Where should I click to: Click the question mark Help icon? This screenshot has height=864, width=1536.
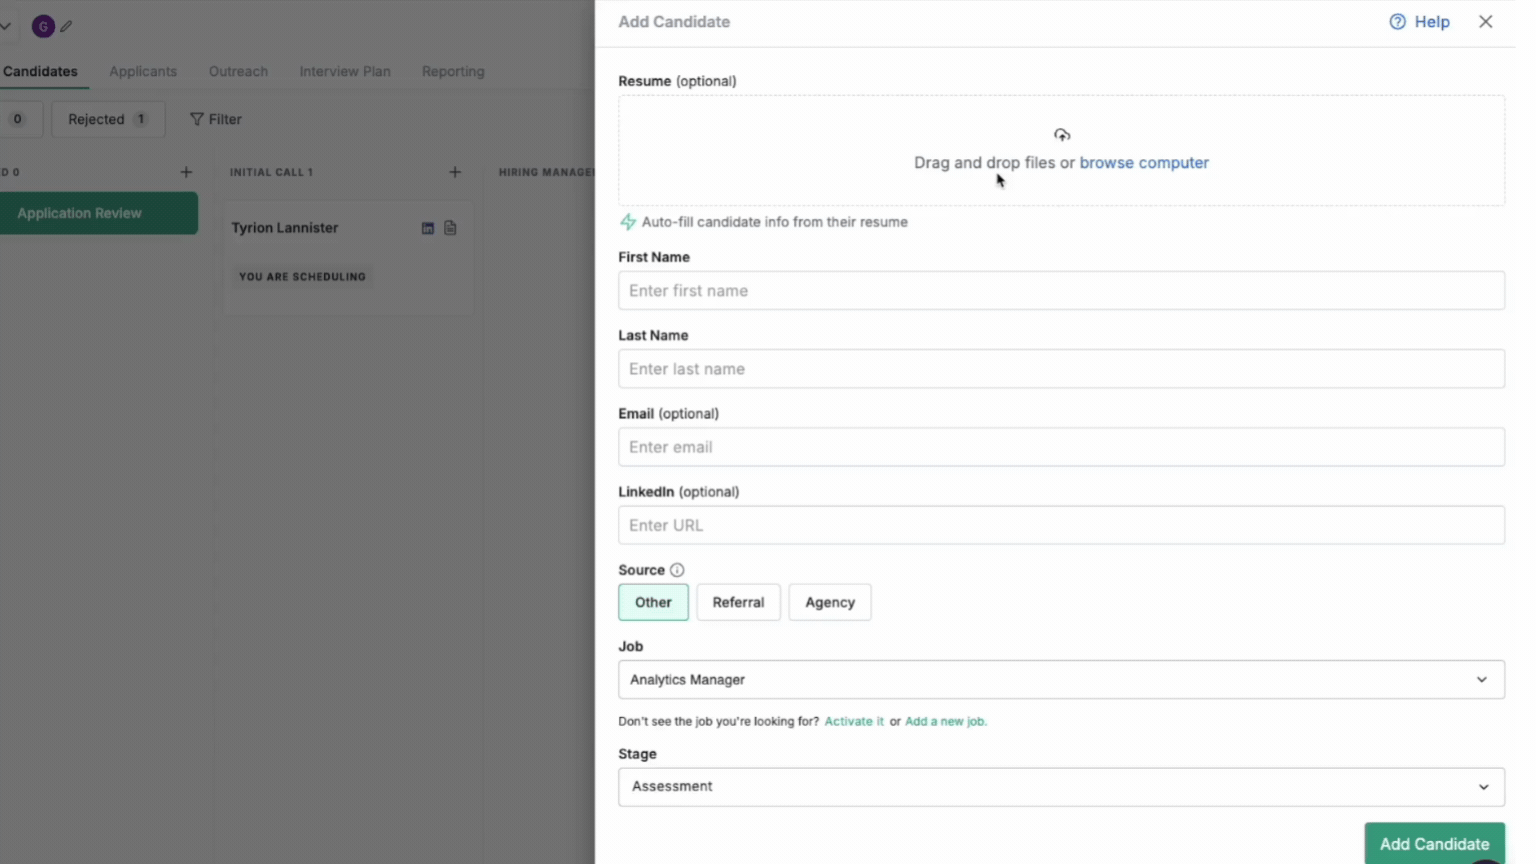[1397, 22]
